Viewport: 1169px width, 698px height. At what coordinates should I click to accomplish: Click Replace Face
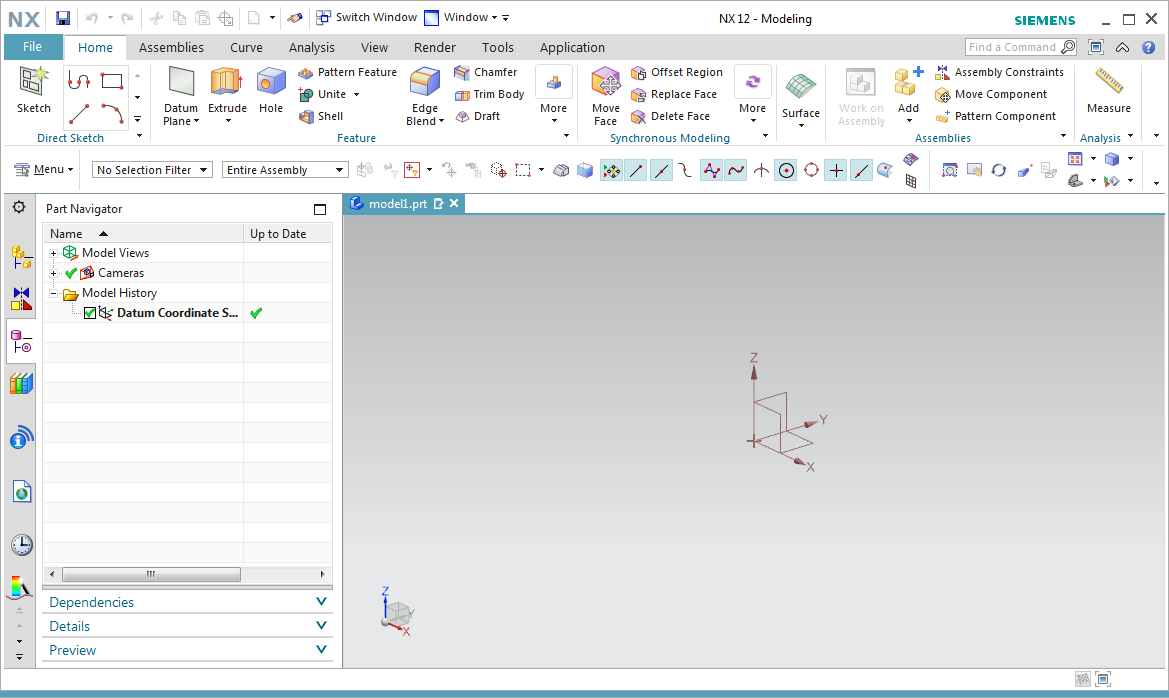[x=674, y=94]
